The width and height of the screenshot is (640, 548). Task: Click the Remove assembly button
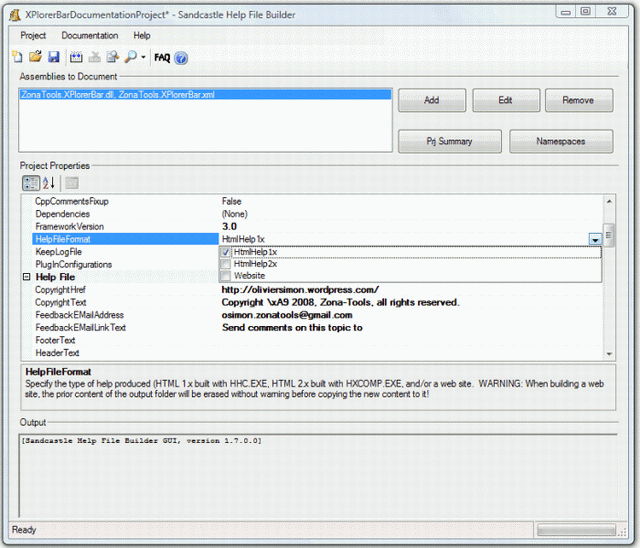579,100
